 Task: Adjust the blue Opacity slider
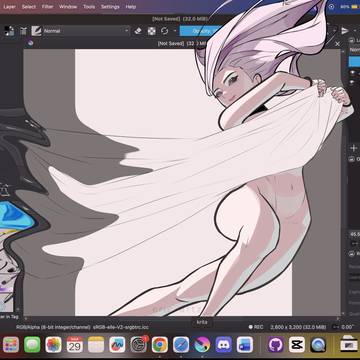pyautogui.click(x=200, y=31)
